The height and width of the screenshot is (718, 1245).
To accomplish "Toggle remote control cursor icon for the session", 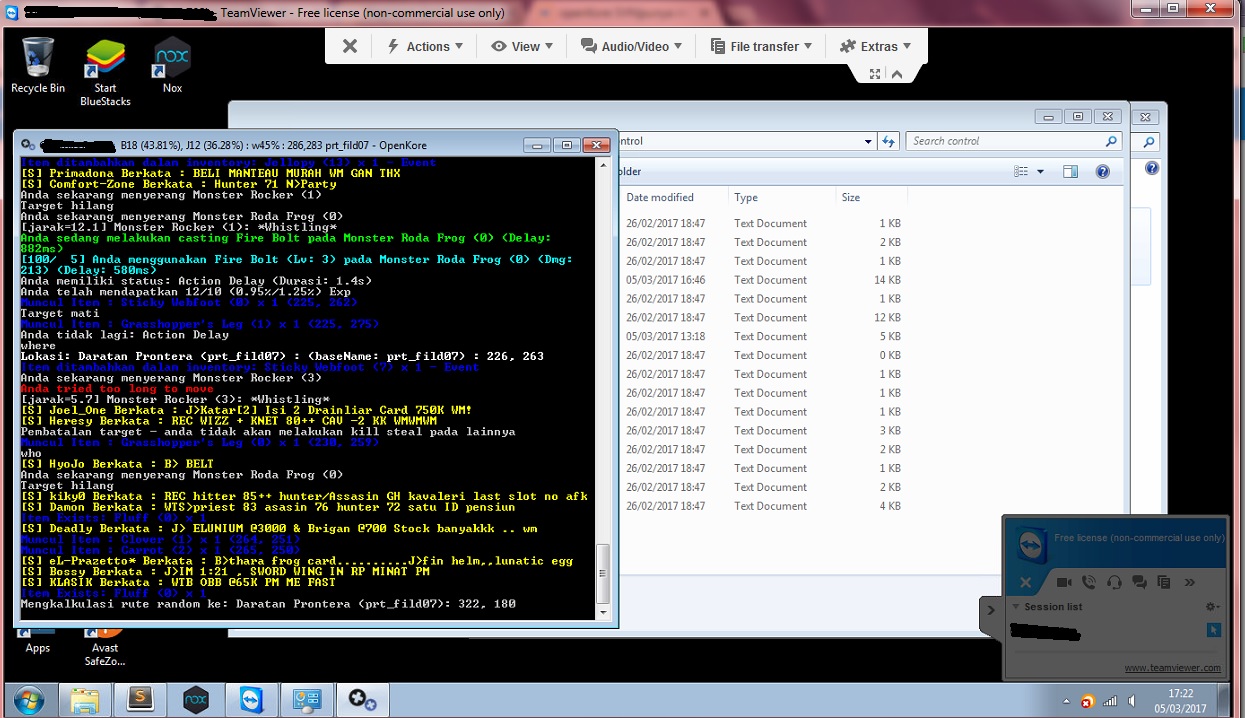I will [1213, 630].
